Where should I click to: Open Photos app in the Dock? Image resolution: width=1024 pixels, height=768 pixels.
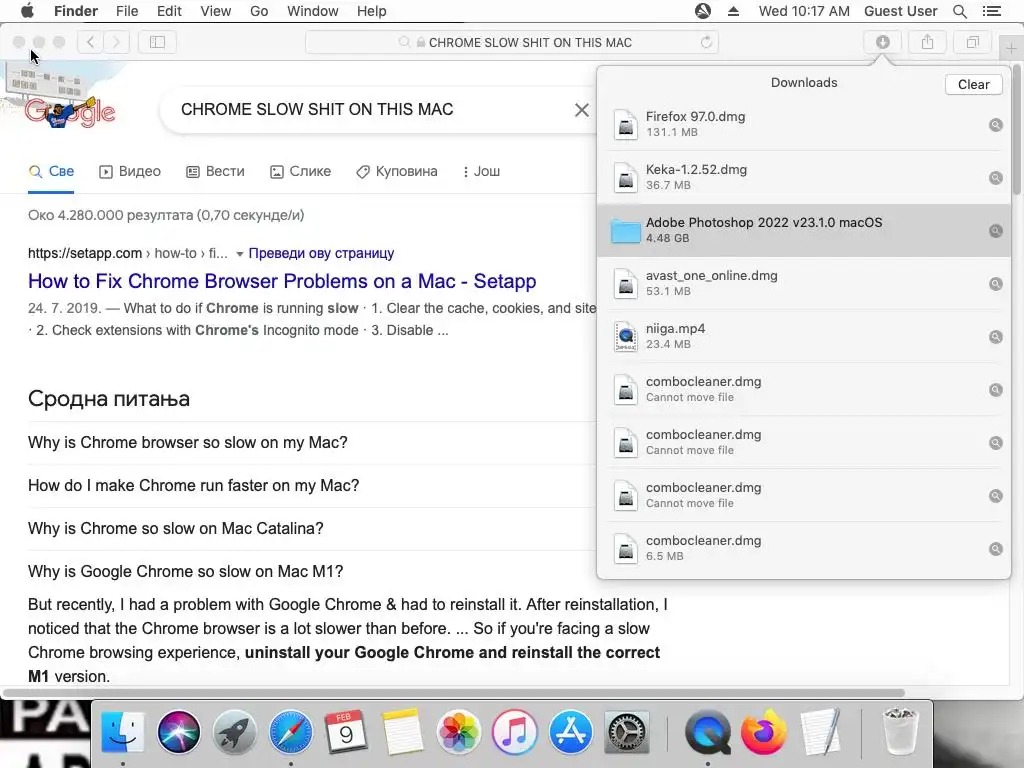458,731
